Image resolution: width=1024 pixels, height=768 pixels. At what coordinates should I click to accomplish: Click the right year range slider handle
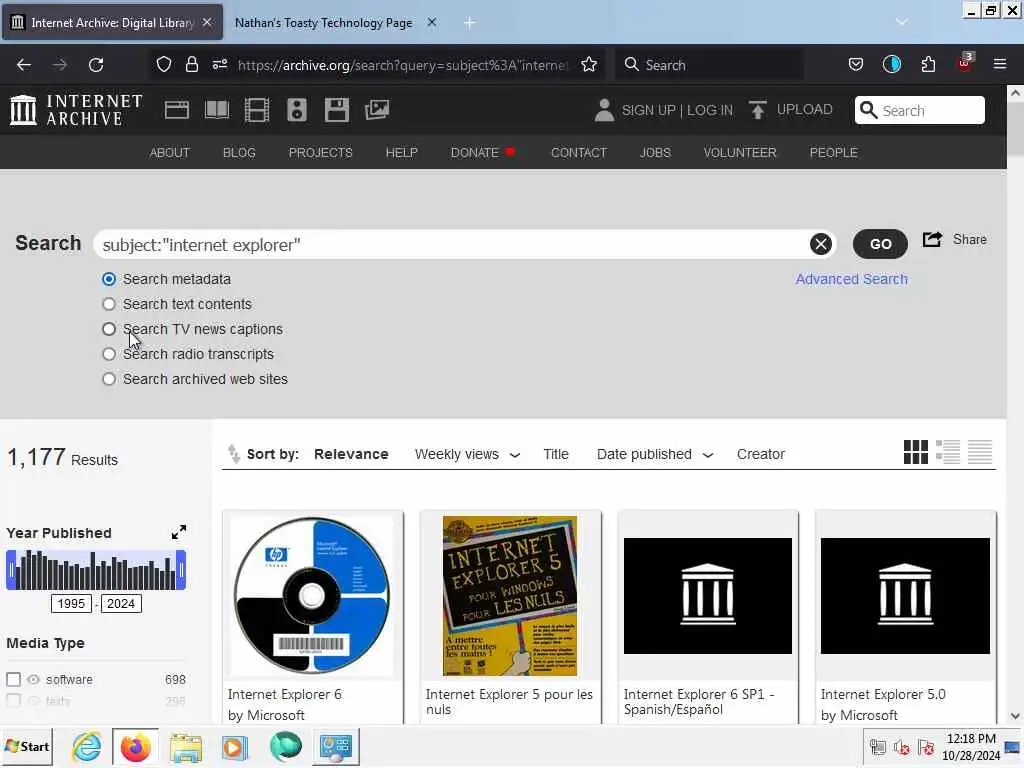tap(182, 570)
